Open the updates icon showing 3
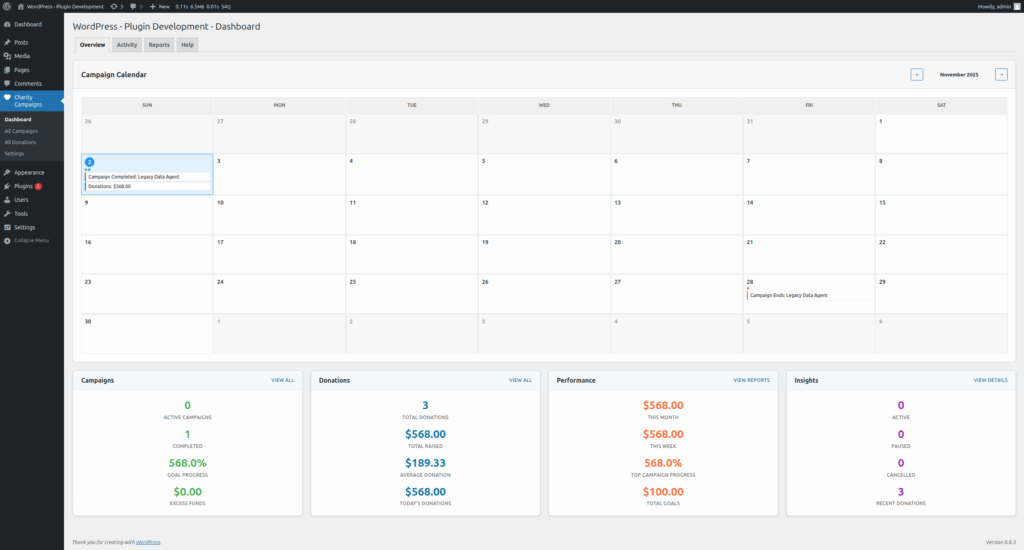Viewport: 1024px width, 550px height. [x=117, y=7]
